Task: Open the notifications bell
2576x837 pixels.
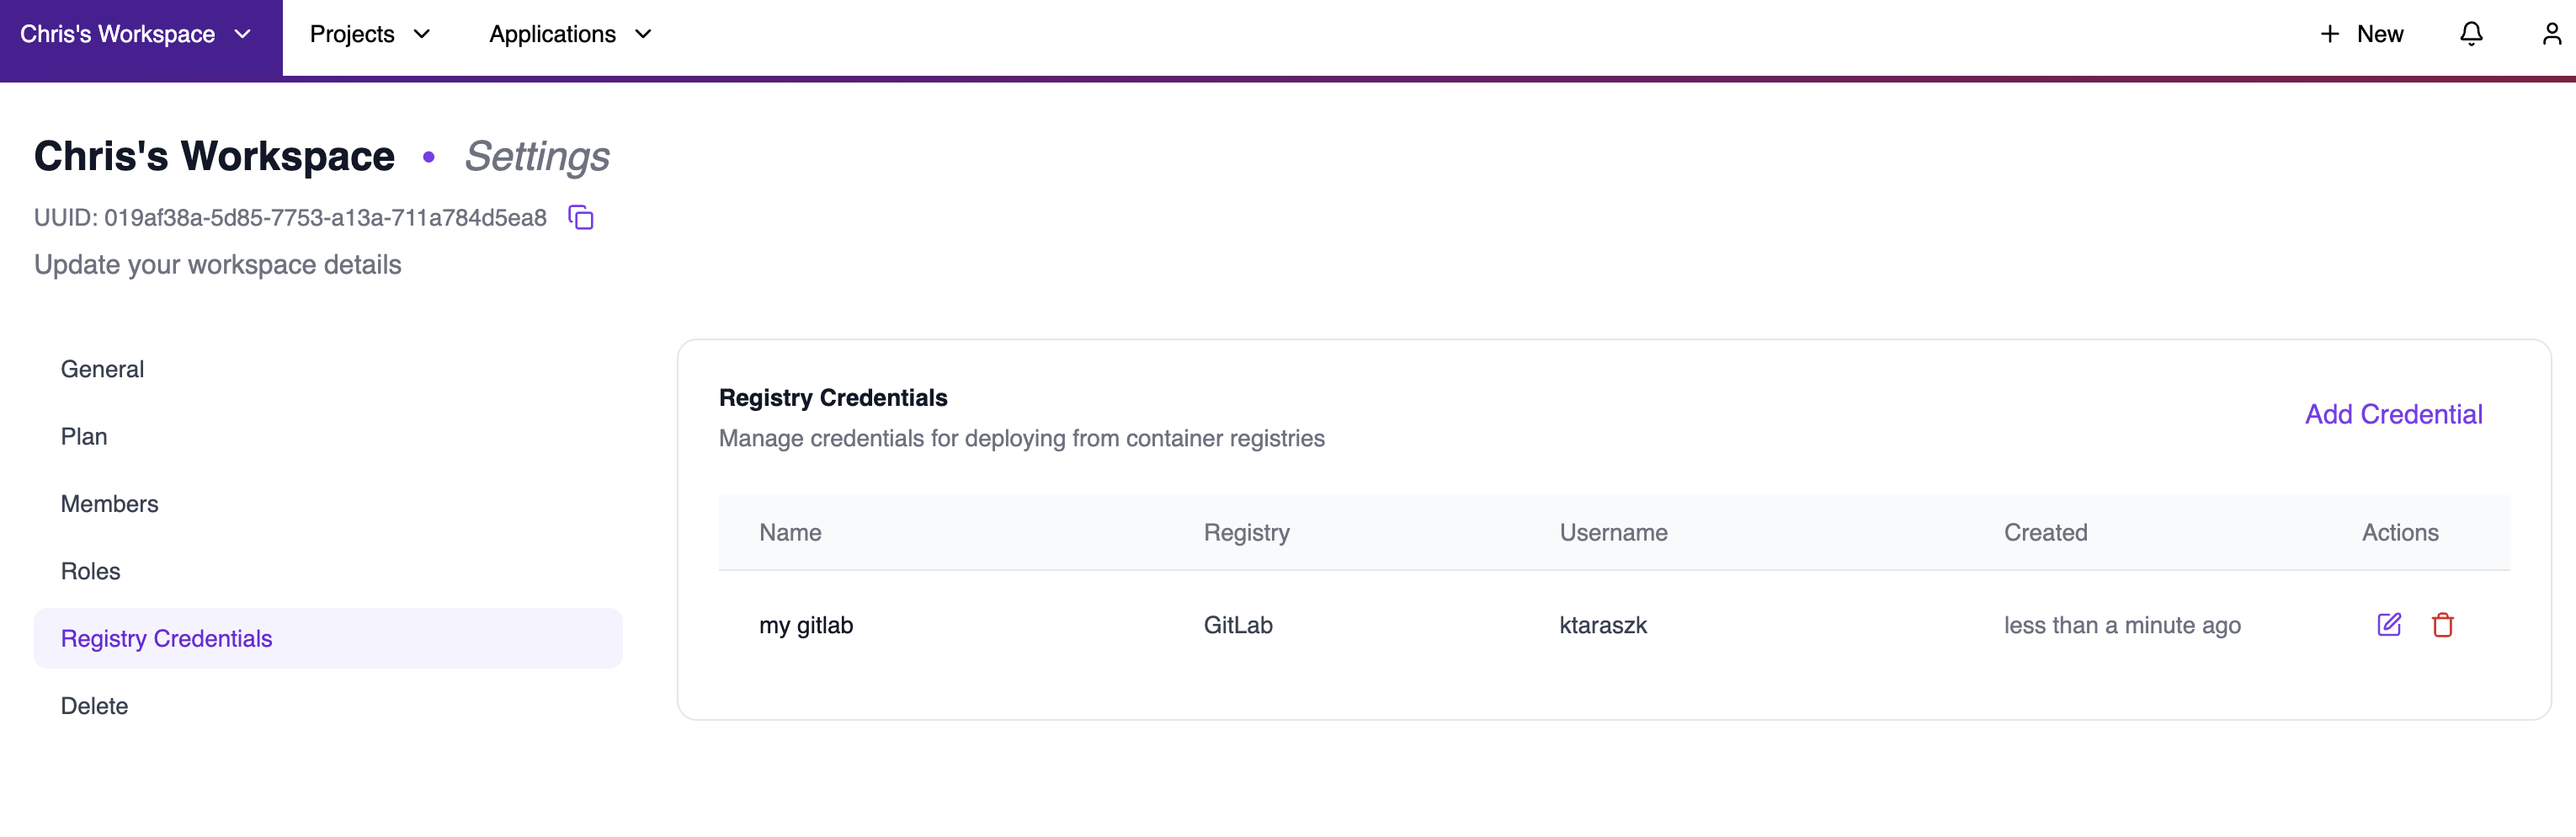Action: point(2470,33)
